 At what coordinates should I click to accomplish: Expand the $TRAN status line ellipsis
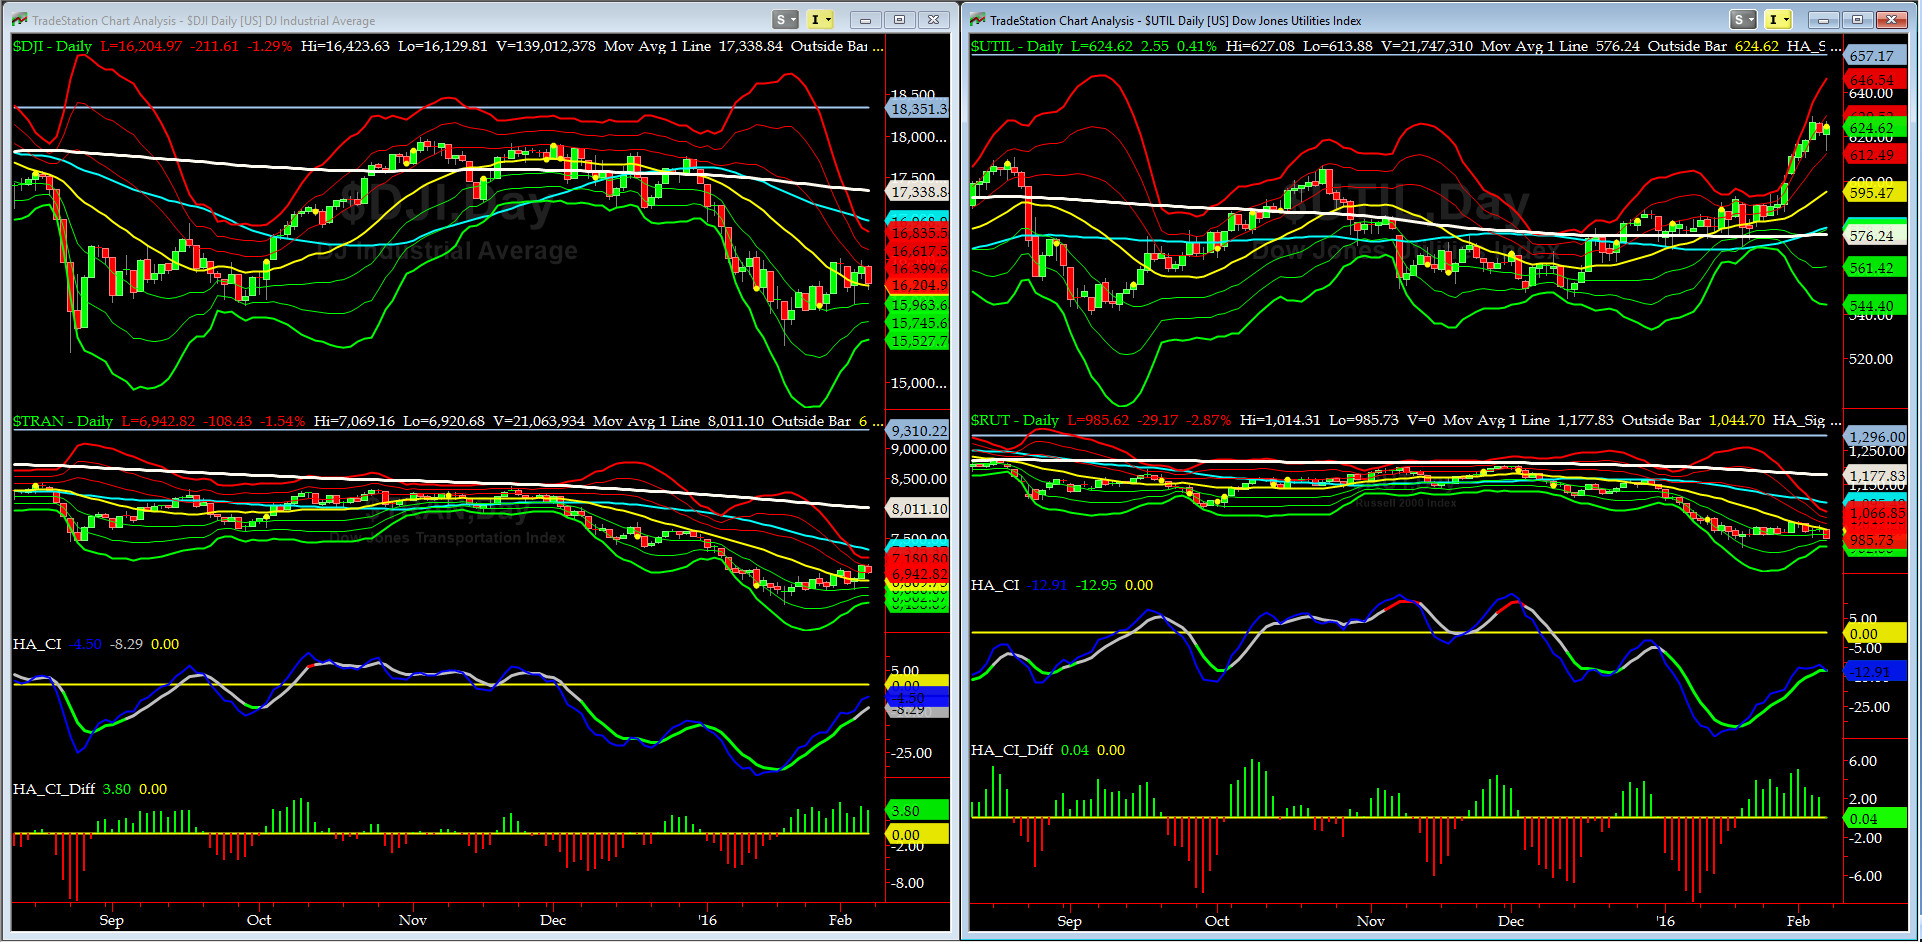pyautogui.click(x=878, y=422)
